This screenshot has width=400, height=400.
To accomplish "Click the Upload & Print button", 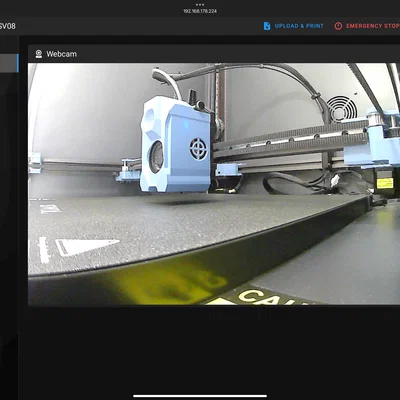I will pos(293,26).
